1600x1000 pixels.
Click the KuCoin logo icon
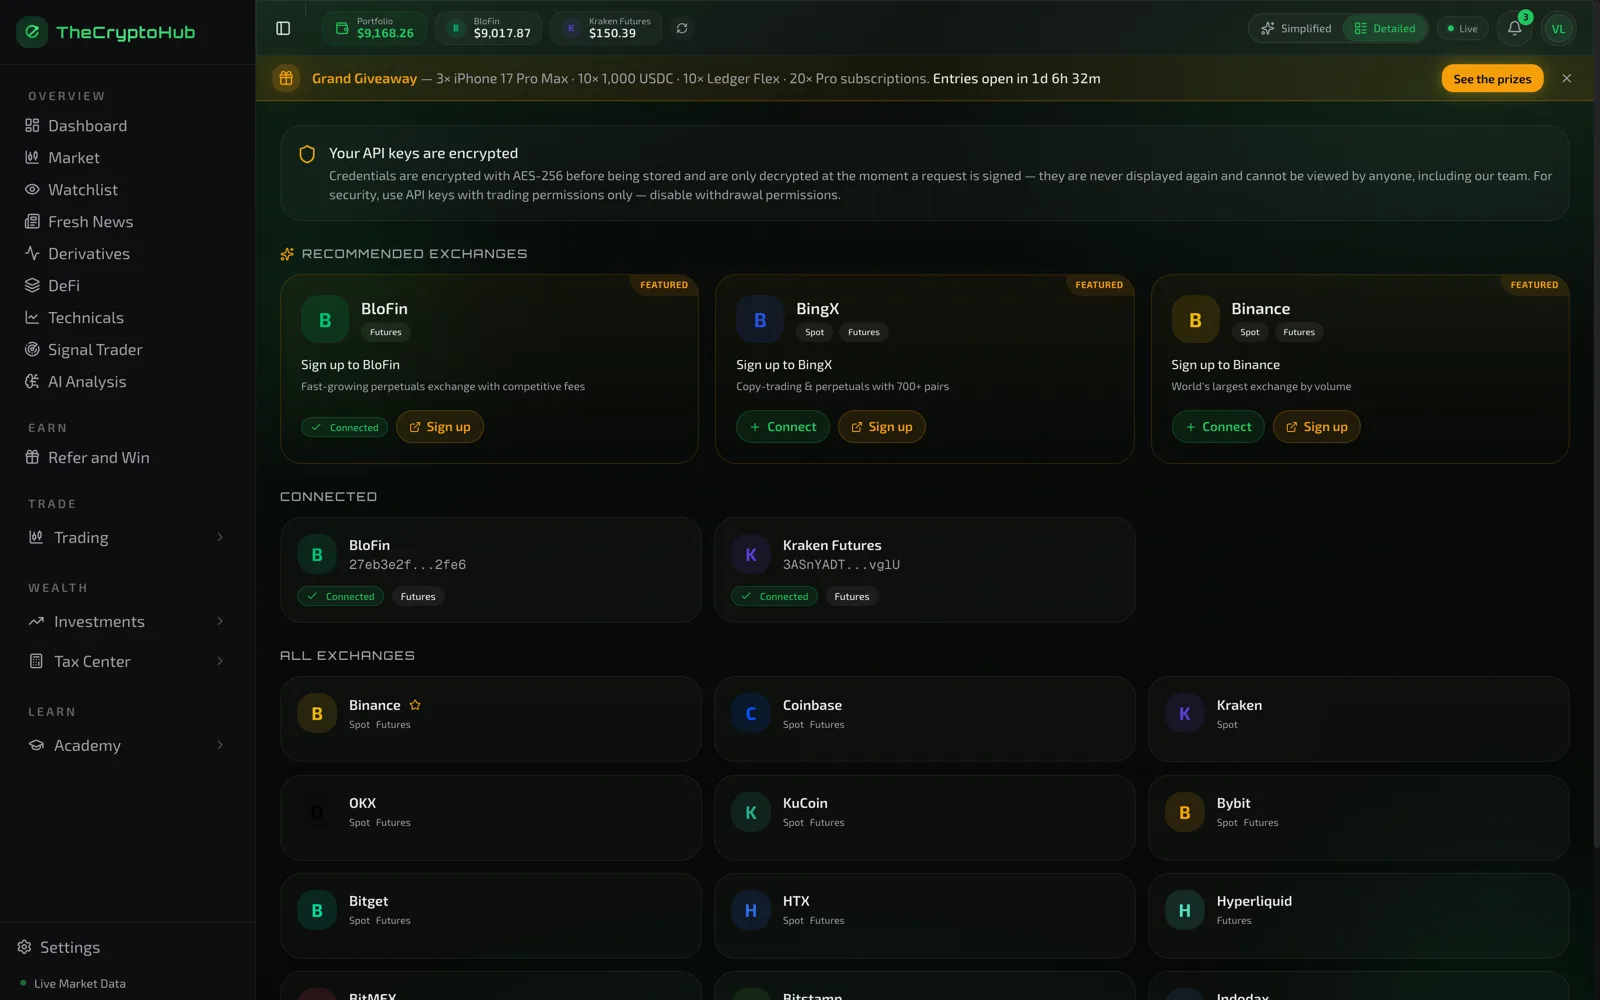[751, 812]
